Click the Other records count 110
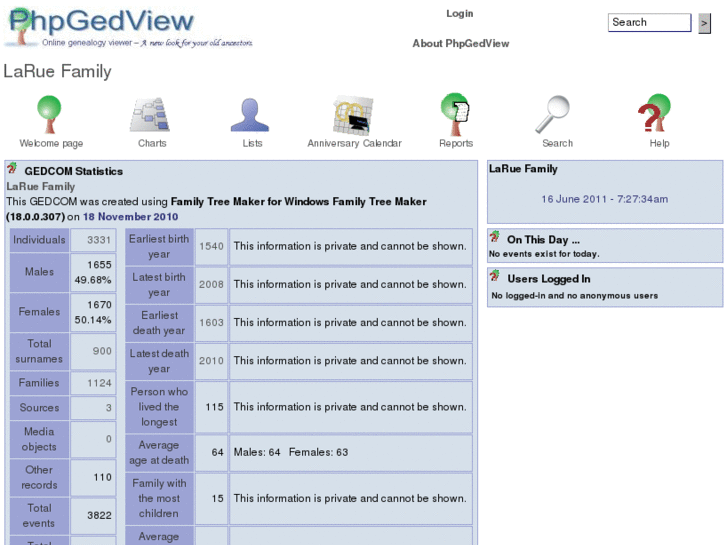This screenshot has height=545, width=727. [x=102, y=477]
